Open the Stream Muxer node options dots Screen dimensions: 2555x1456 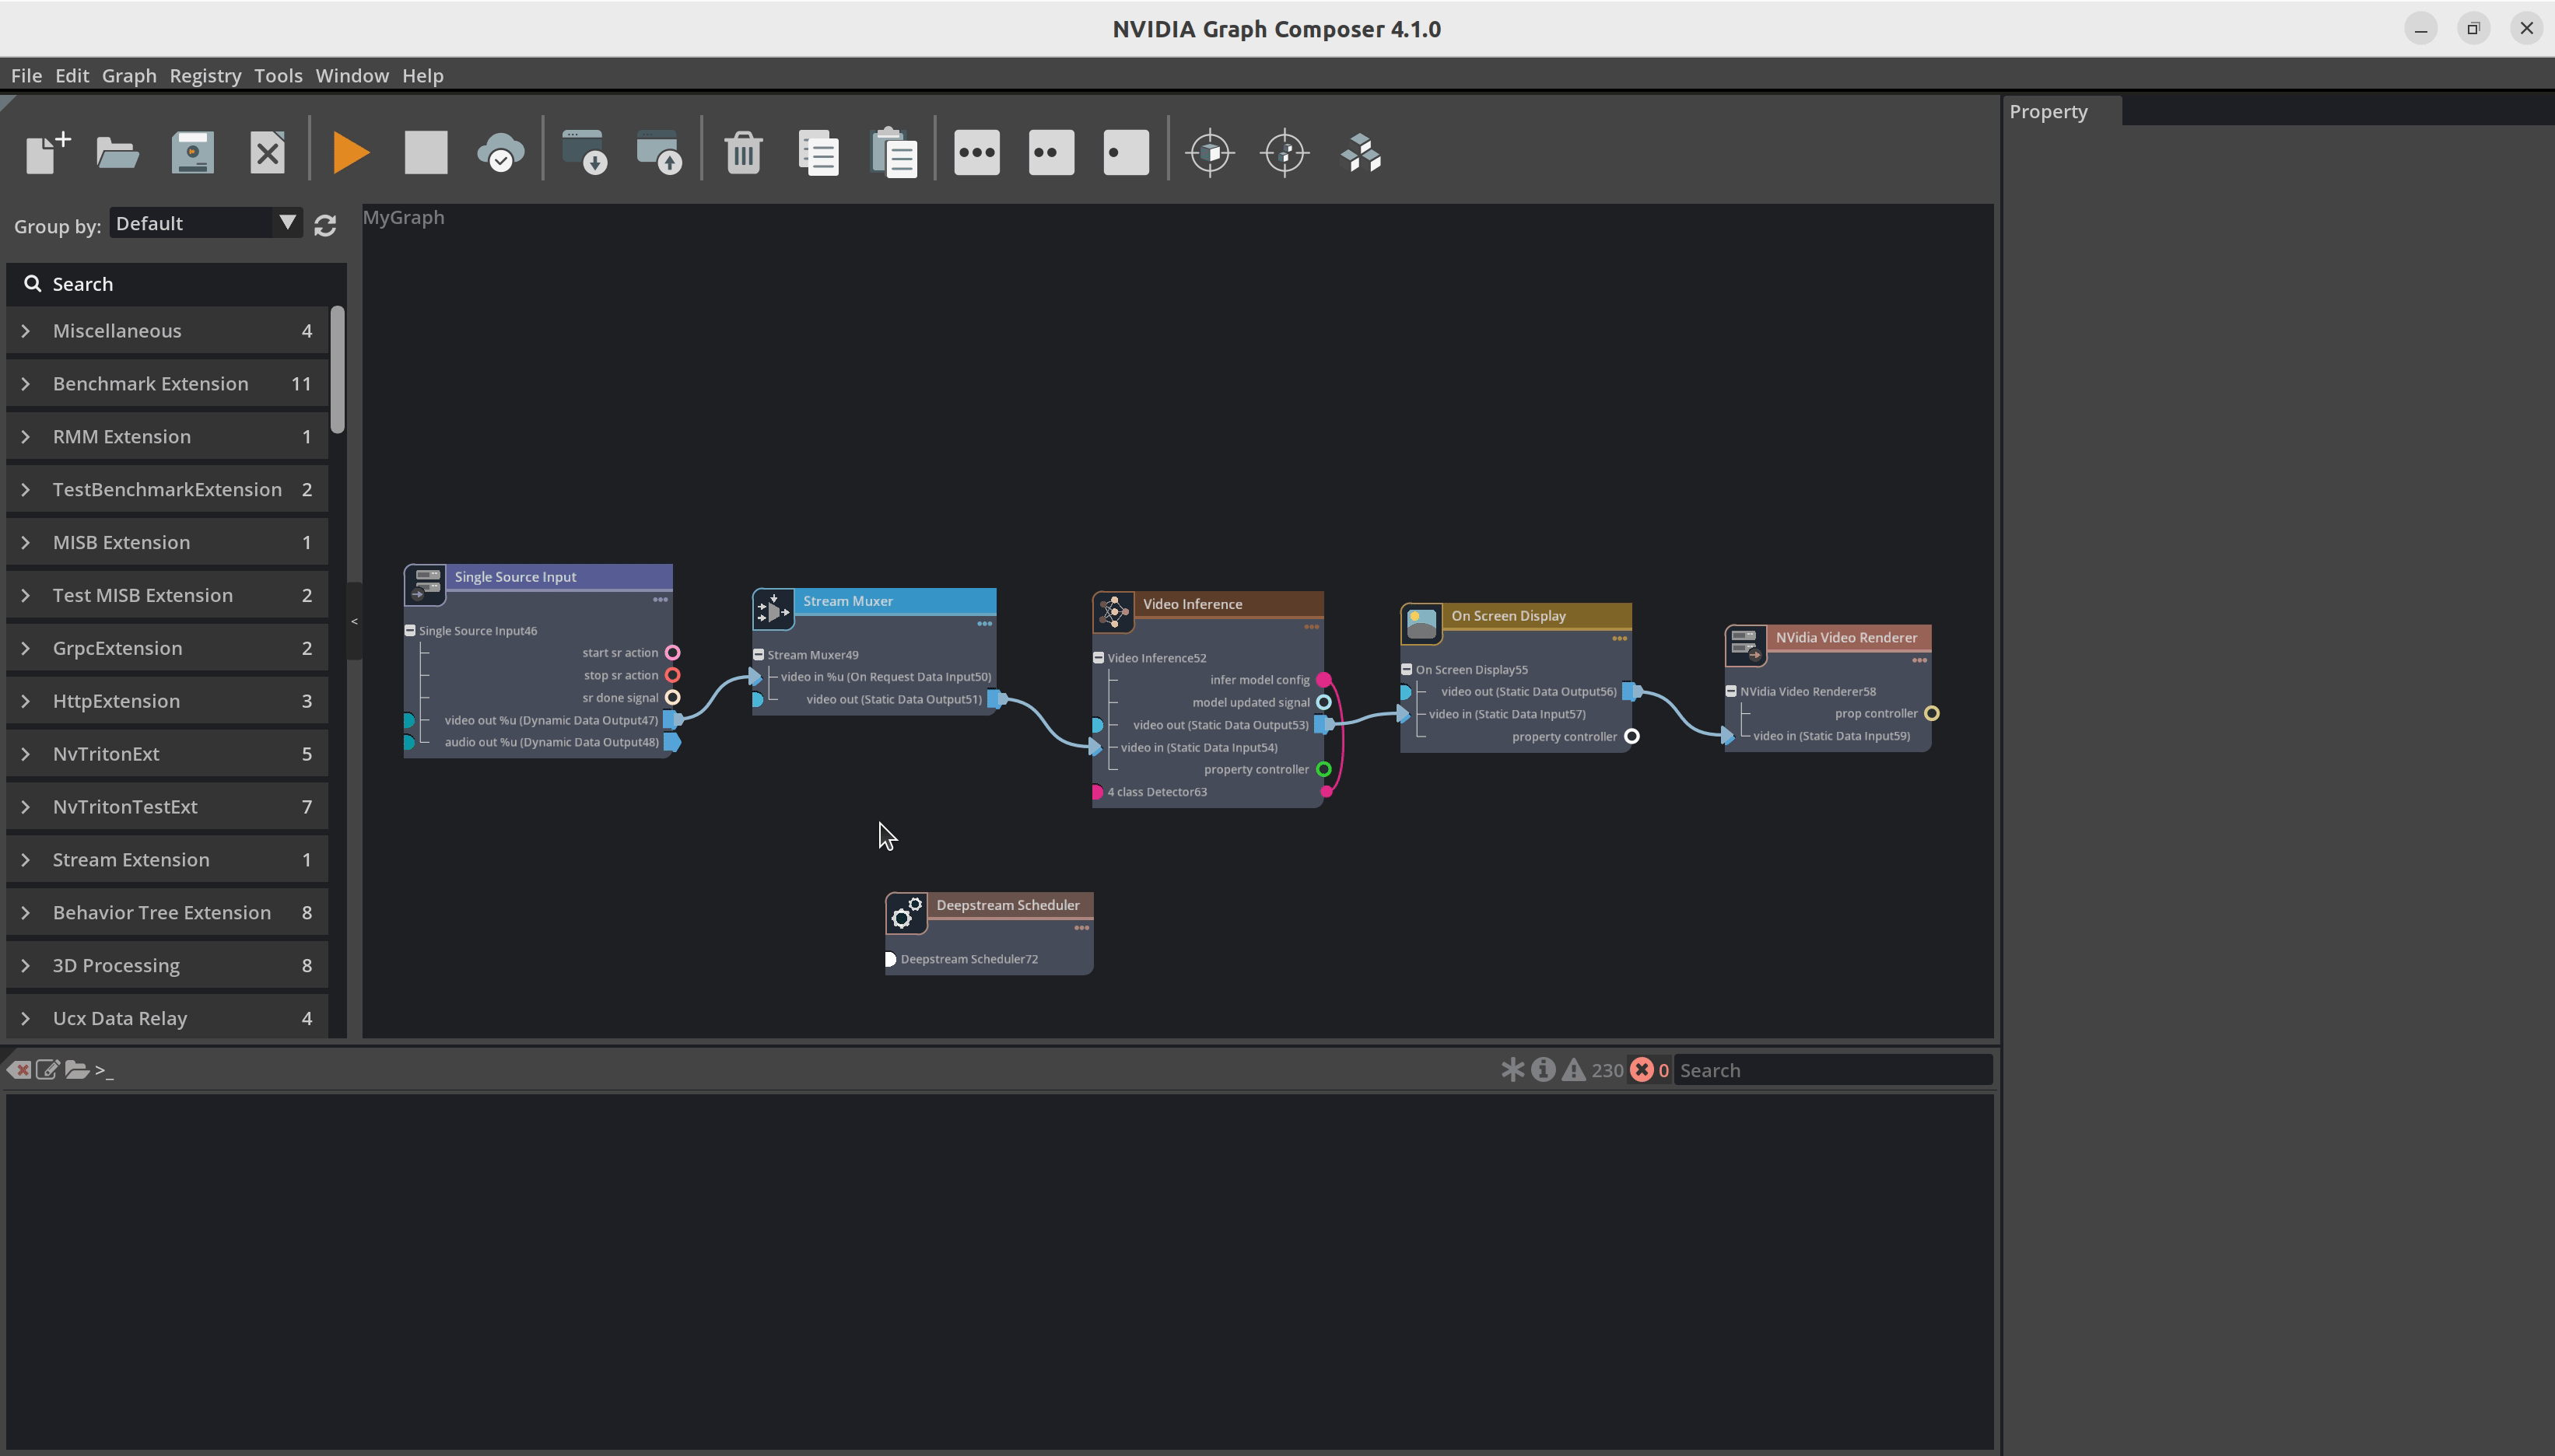tap(984, 624)
